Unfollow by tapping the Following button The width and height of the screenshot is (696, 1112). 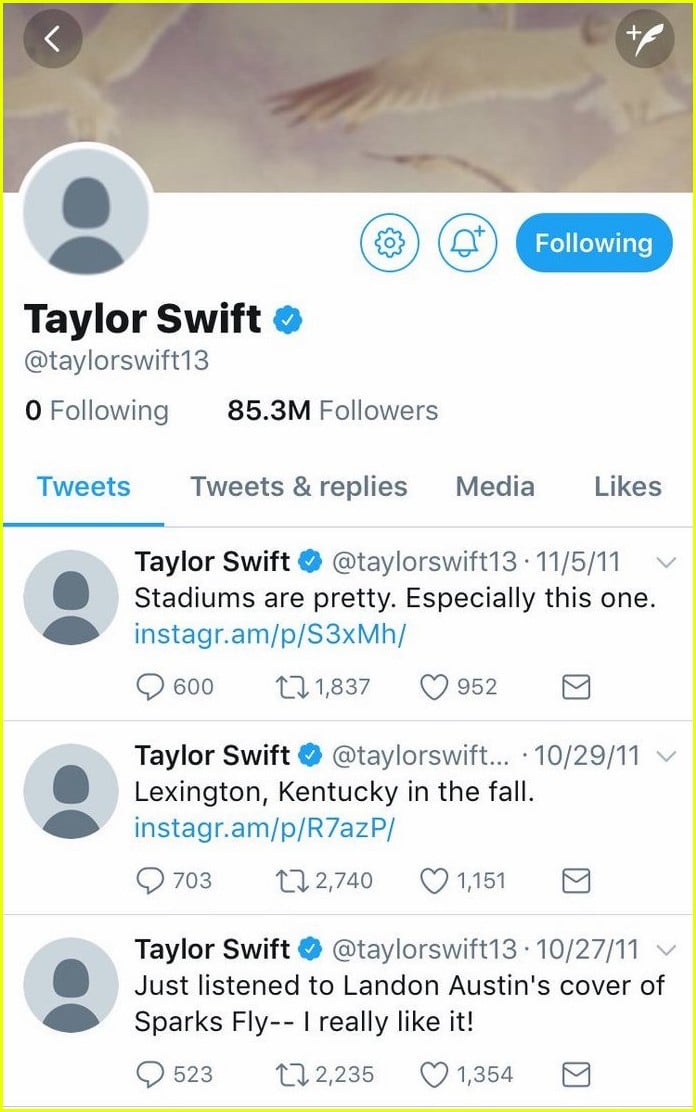(x=594, y=242)
